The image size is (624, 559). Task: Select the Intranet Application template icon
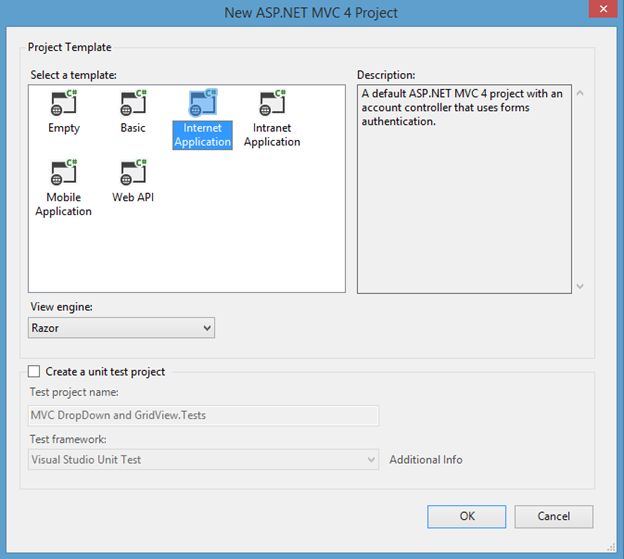[272, 102]
